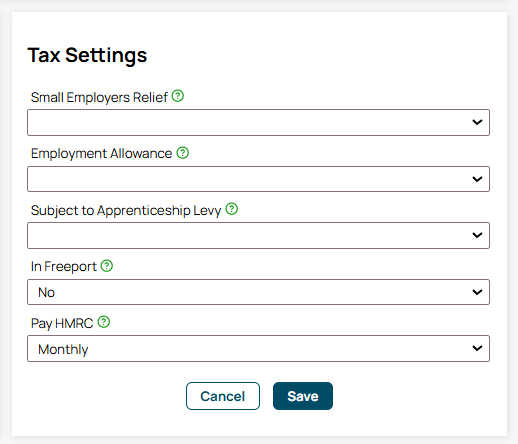Click the Small Employers Relief label text
518x444 pixels.
click(x=99, y=98)
